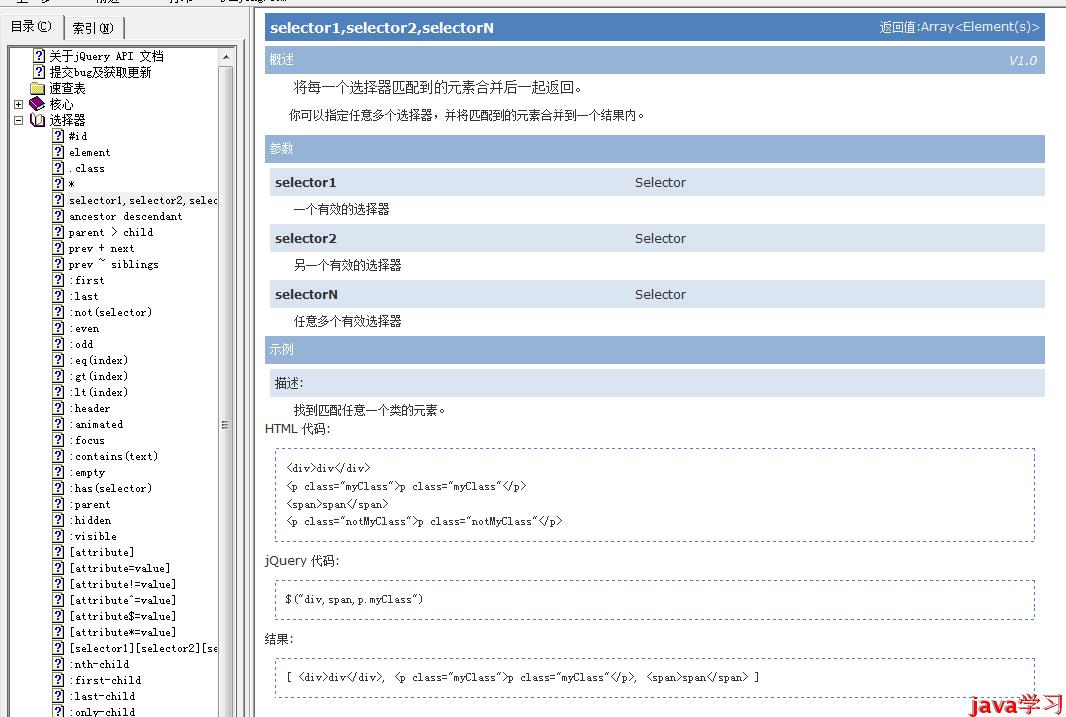This screenshot has width=1066, height=717.
Task: Select the 速查表 tree item
Action: (x=67, y=88)
